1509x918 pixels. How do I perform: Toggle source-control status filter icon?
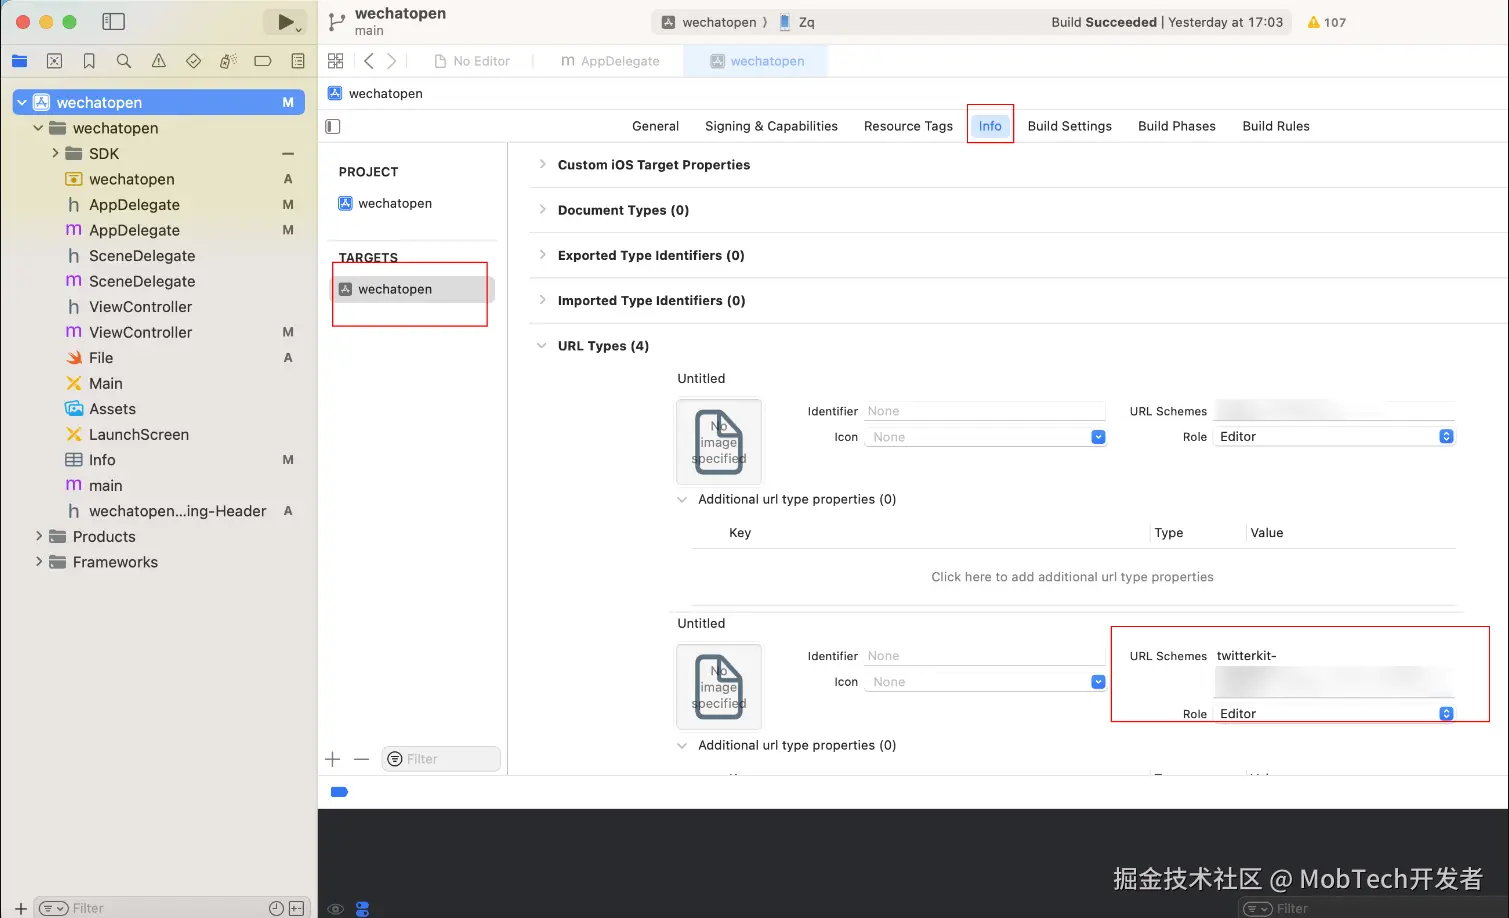tap(296, 908)
